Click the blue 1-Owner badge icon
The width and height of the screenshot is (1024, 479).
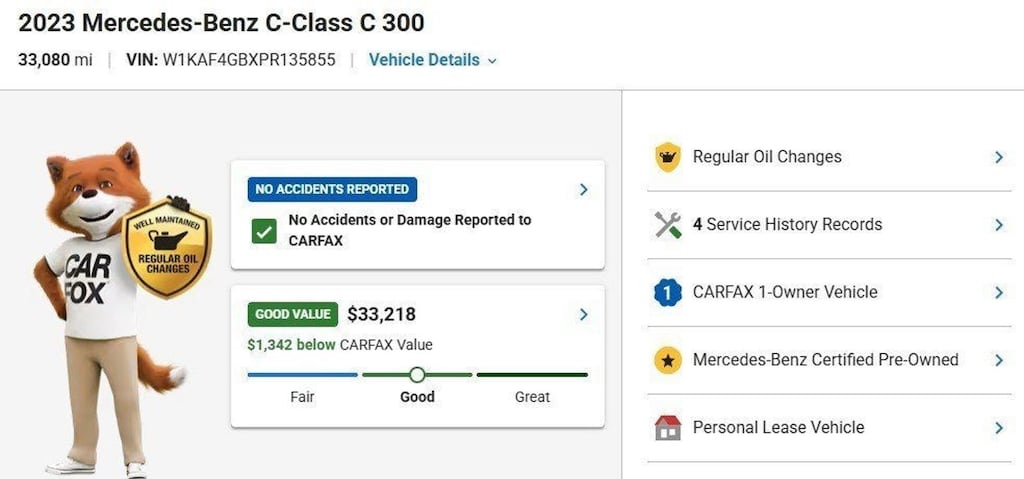(667, 292)
